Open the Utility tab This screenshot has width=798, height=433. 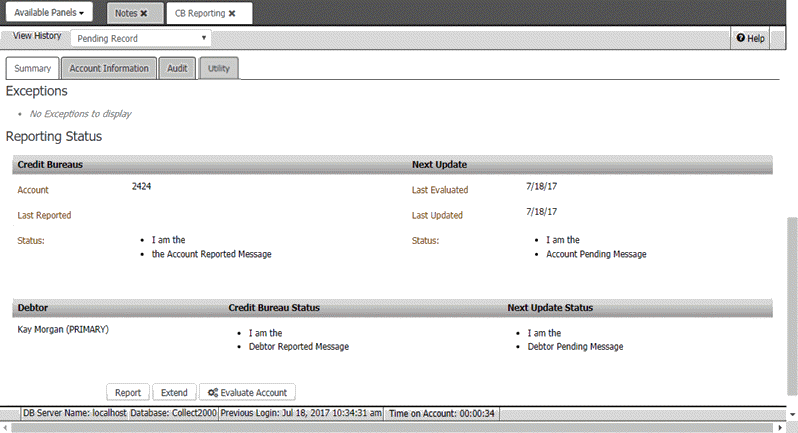tap(218, 68)
